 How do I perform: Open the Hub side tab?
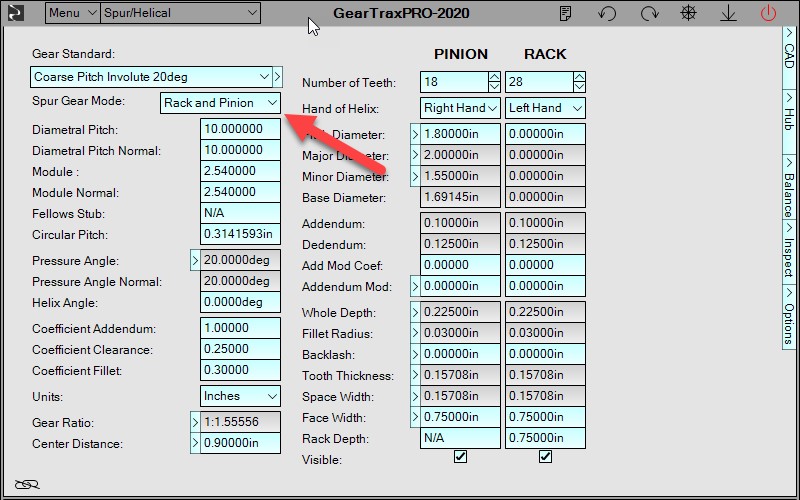click(789, 122)
